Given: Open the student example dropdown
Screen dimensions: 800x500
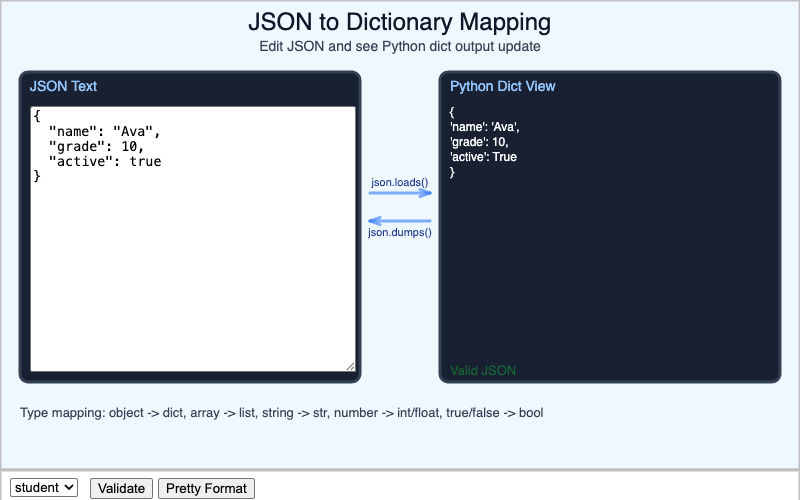Looking at the screenshot, I should tap(43, 487).
